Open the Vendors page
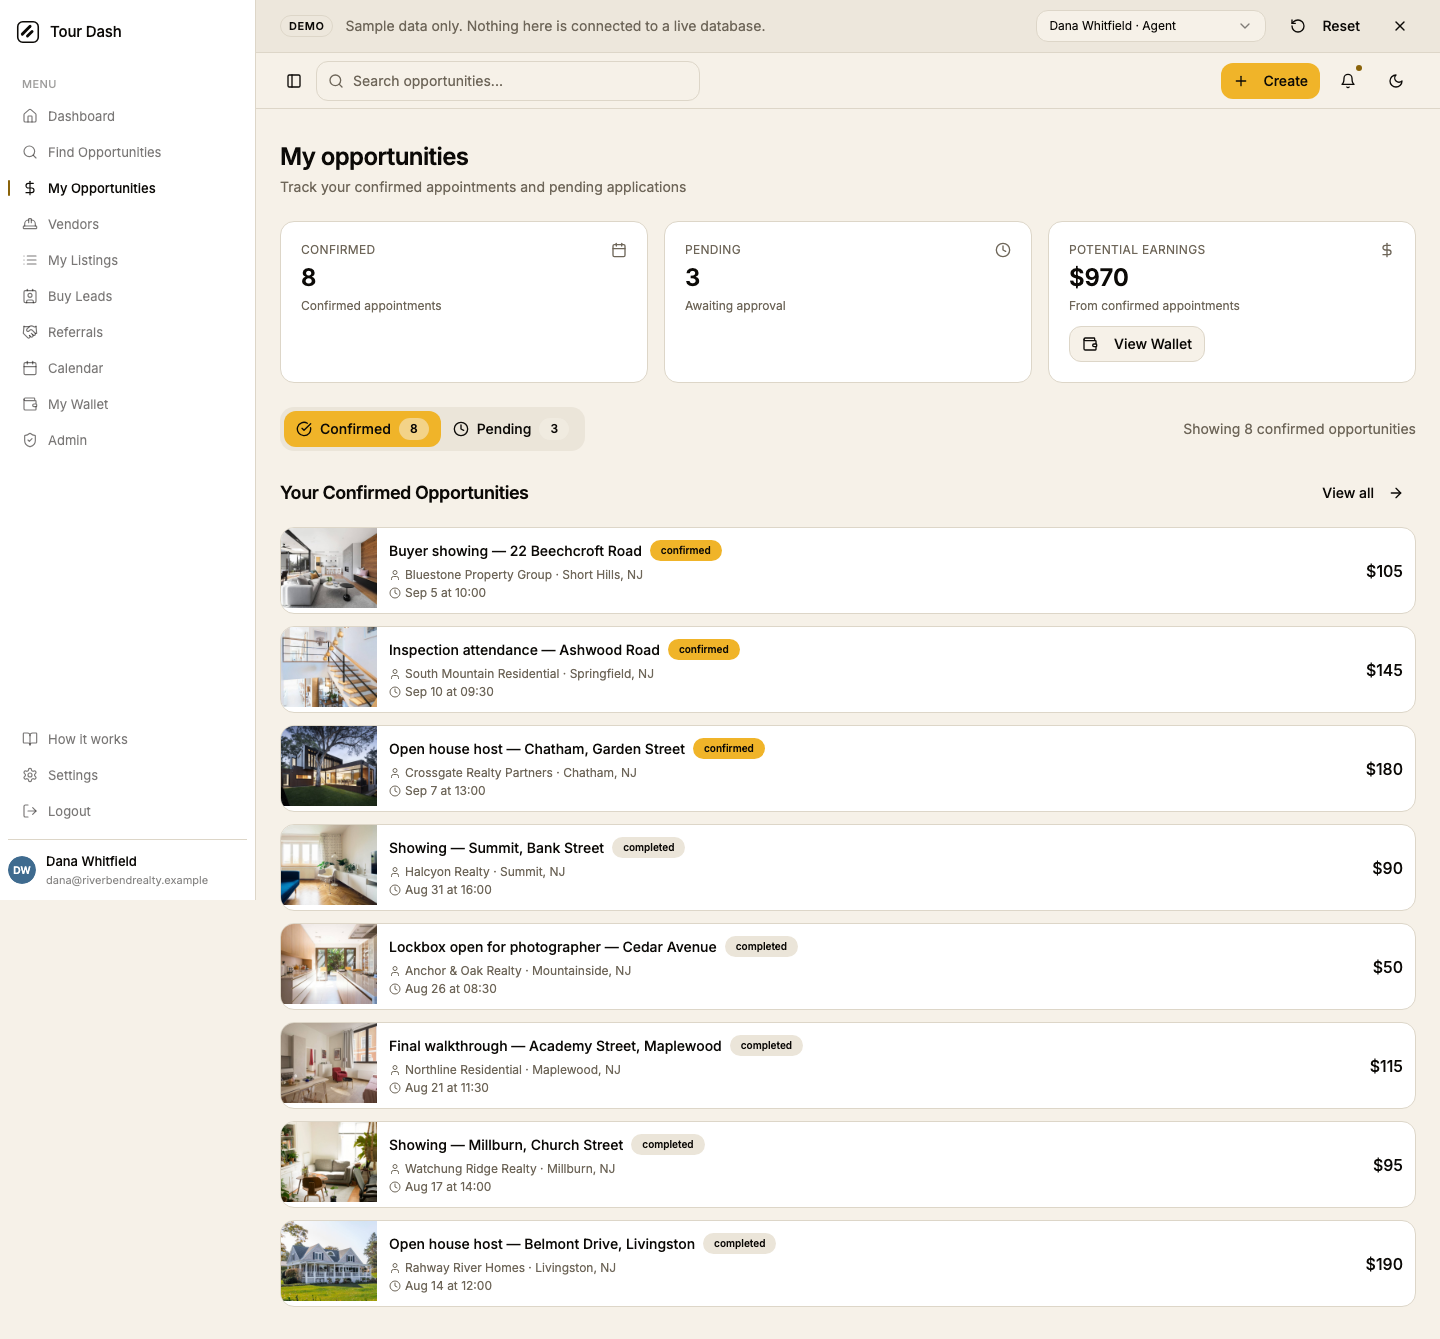 tap(127, 224)
